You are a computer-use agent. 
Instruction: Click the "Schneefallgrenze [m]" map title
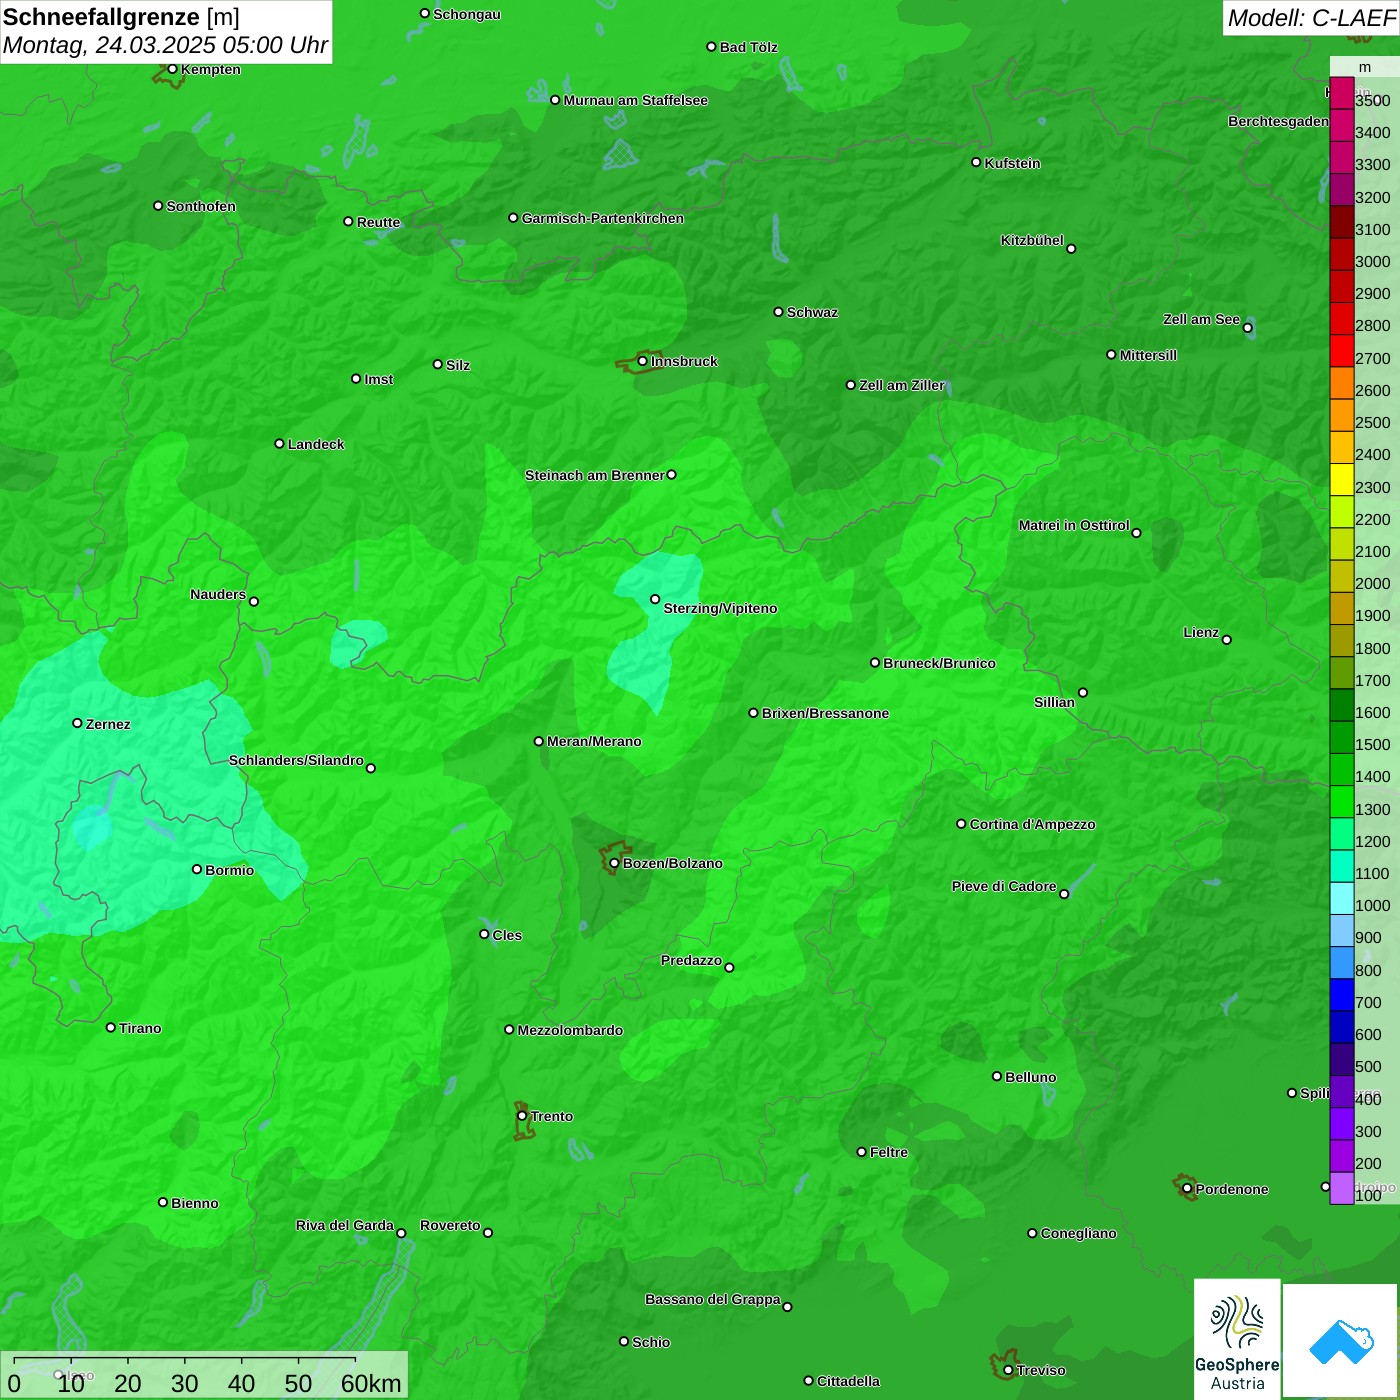(x=121, y=17)
